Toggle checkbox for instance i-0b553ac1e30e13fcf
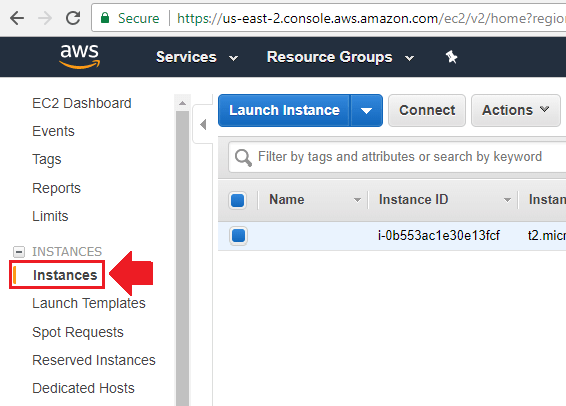This screenshot has height=406, width=566. 238,236
